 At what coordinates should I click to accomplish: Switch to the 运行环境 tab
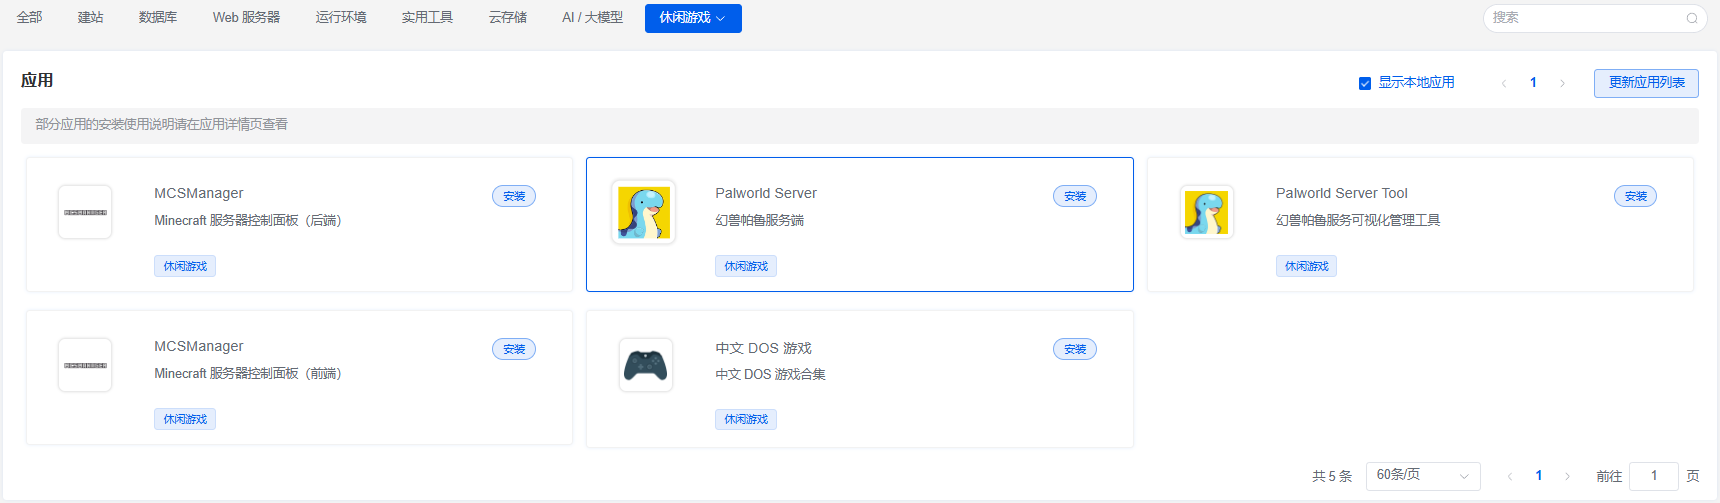(341, 17)
